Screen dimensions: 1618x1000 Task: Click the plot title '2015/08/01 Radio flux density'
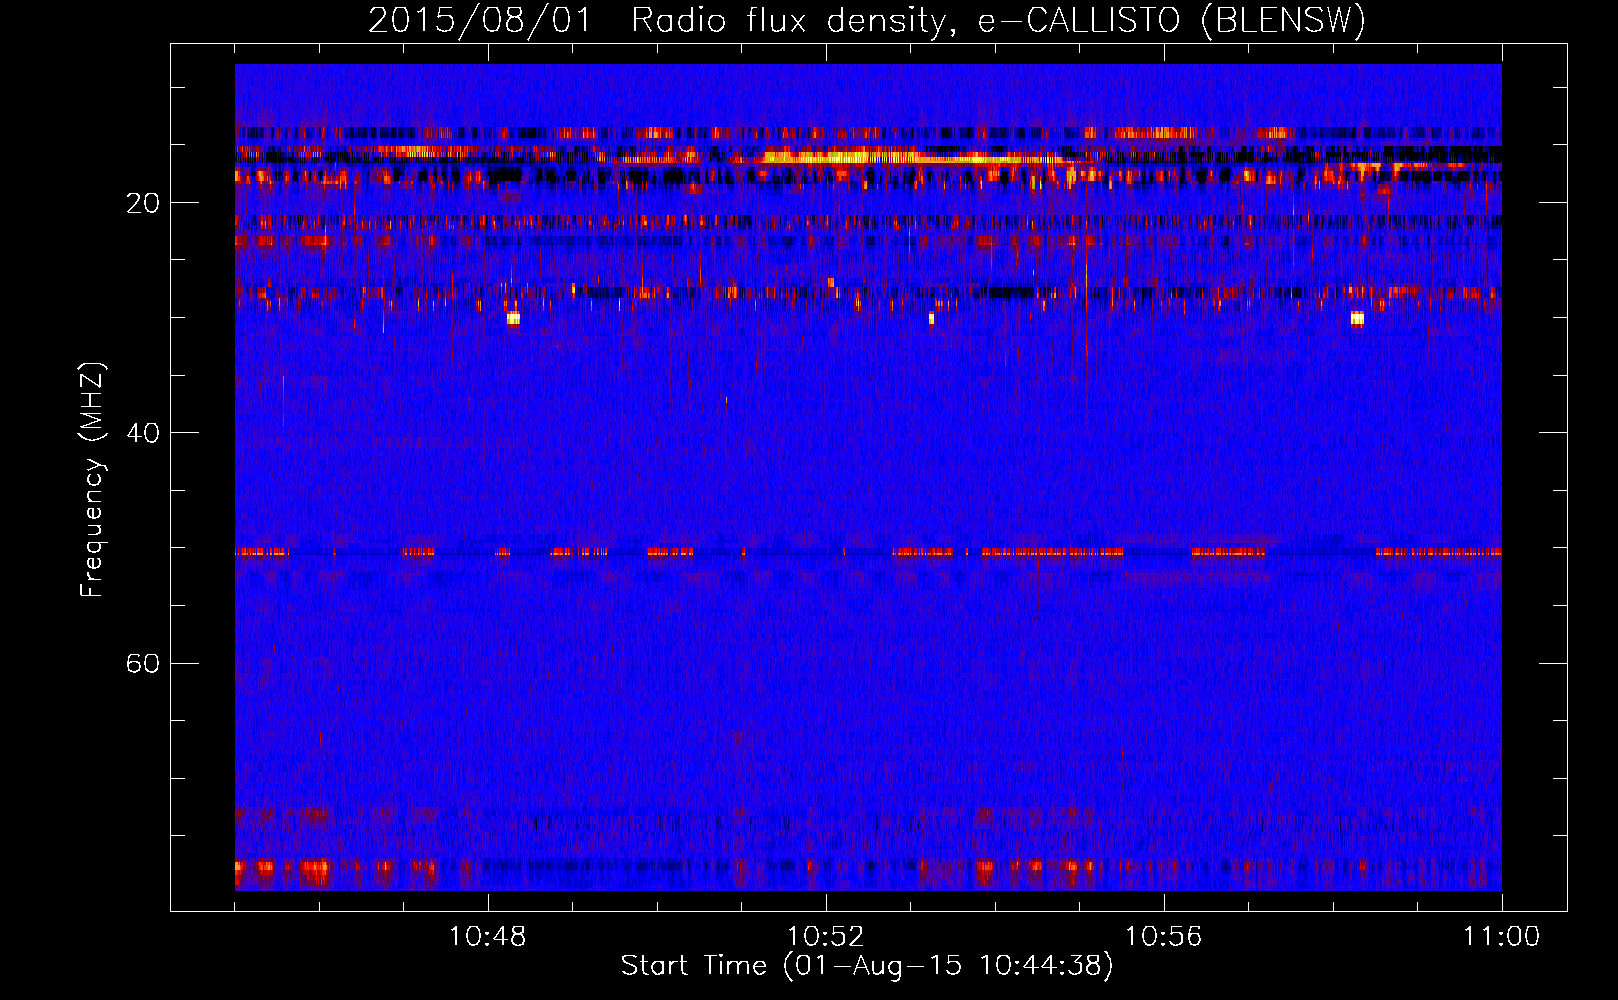coord(867,20)
